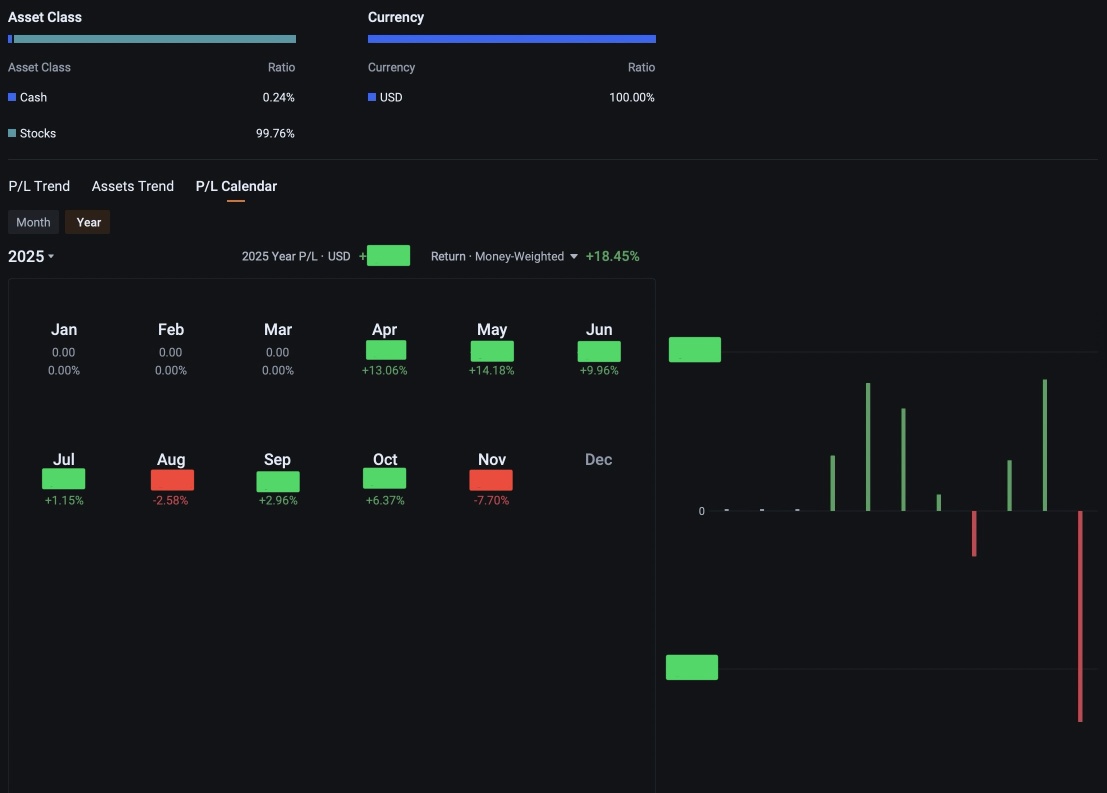Image resolution: width=1107 pixels, height=793 pixels.
Task: Select the Oct +6.37% month cell
Action: [x=385, y=479]
